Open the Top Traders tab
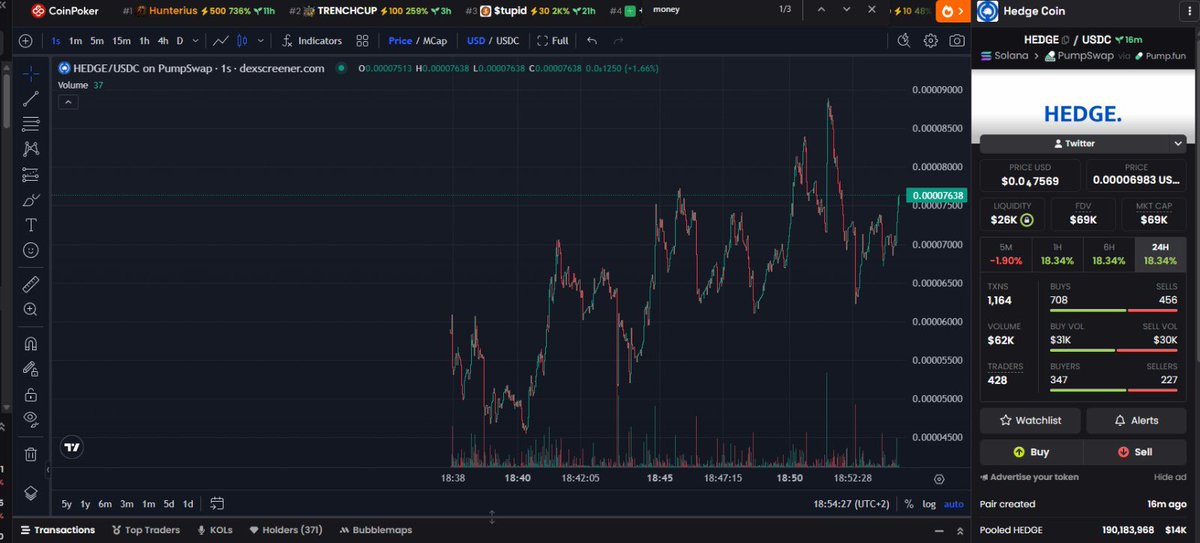Screen dimensions: 1200x543 (146, 530)
